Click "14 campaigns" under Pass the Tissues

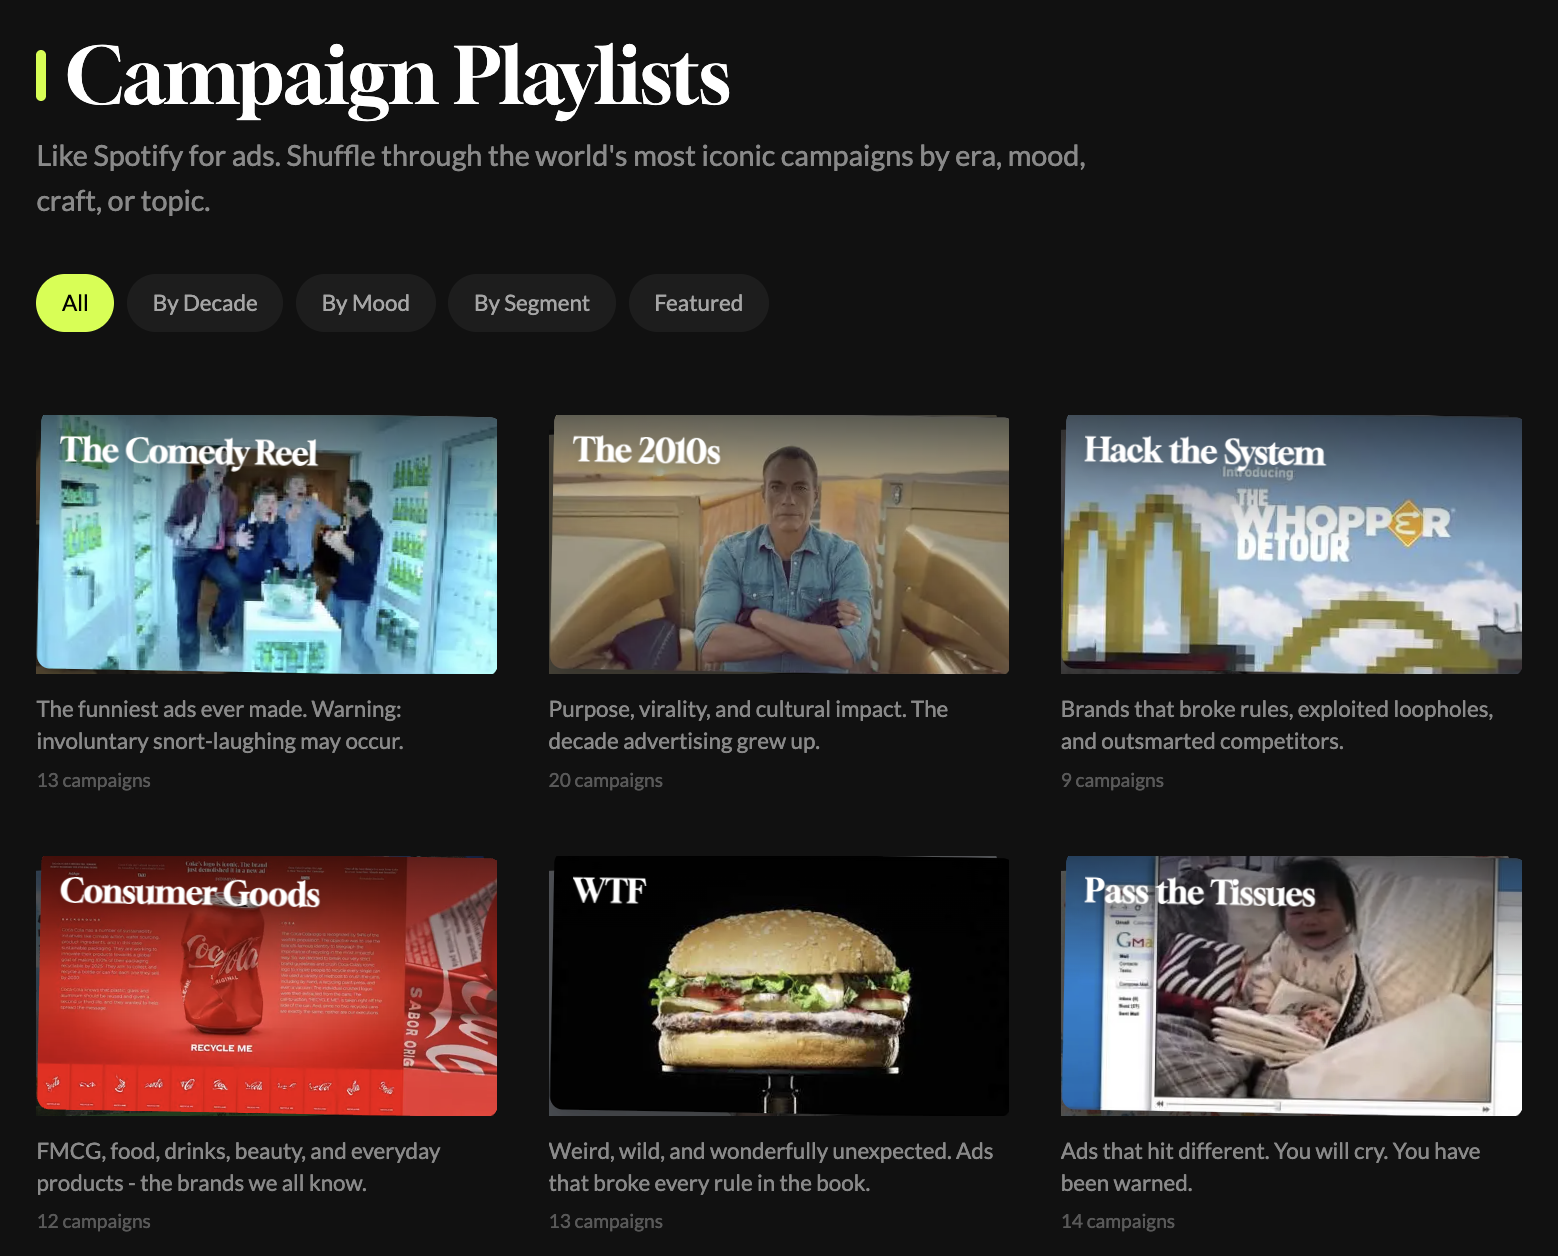[x=1118, y=1221]
